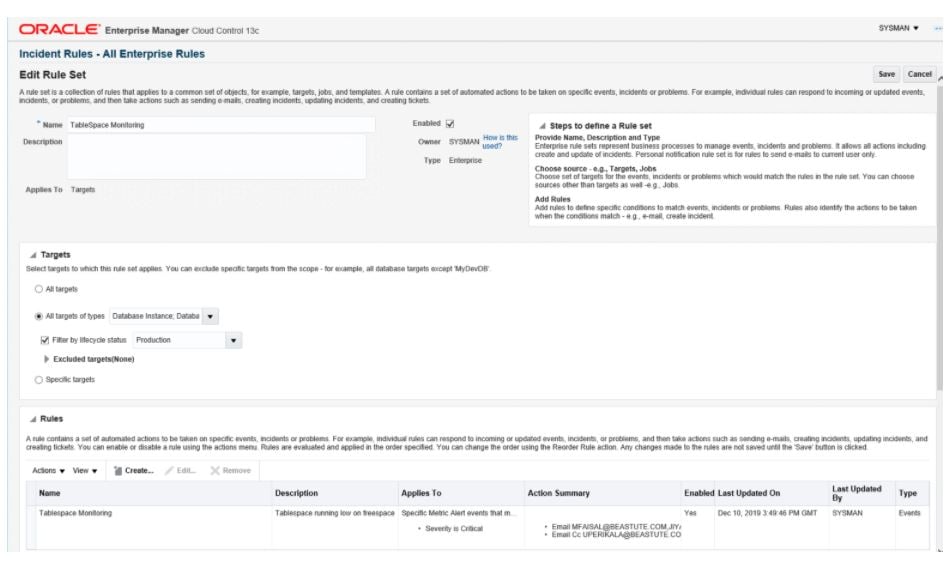Click 'Tablespace running low on freespace' cell
This screenshot has height=570, width=950.
point(334,513)
